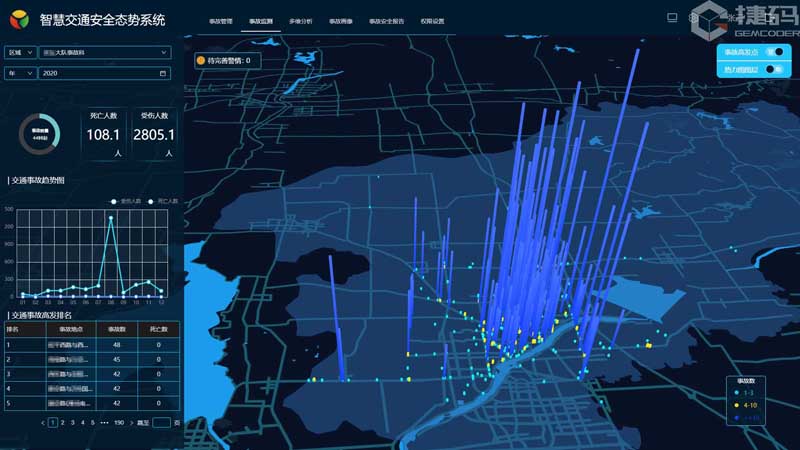This screenshot has height=450, width=800.
Task: Click the jump-to page number input box
Action: pyautogui.click(x=161, y=423)
